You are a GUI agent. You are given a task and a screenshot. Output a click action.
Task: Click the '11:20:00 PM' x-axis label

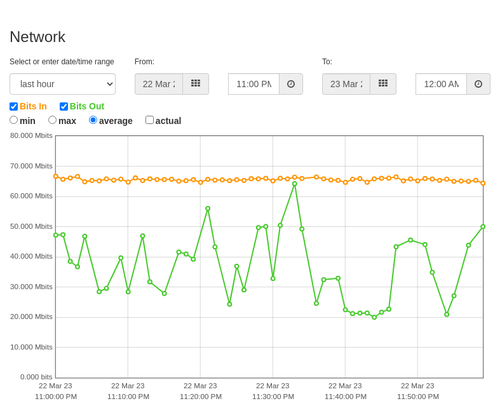201,397
